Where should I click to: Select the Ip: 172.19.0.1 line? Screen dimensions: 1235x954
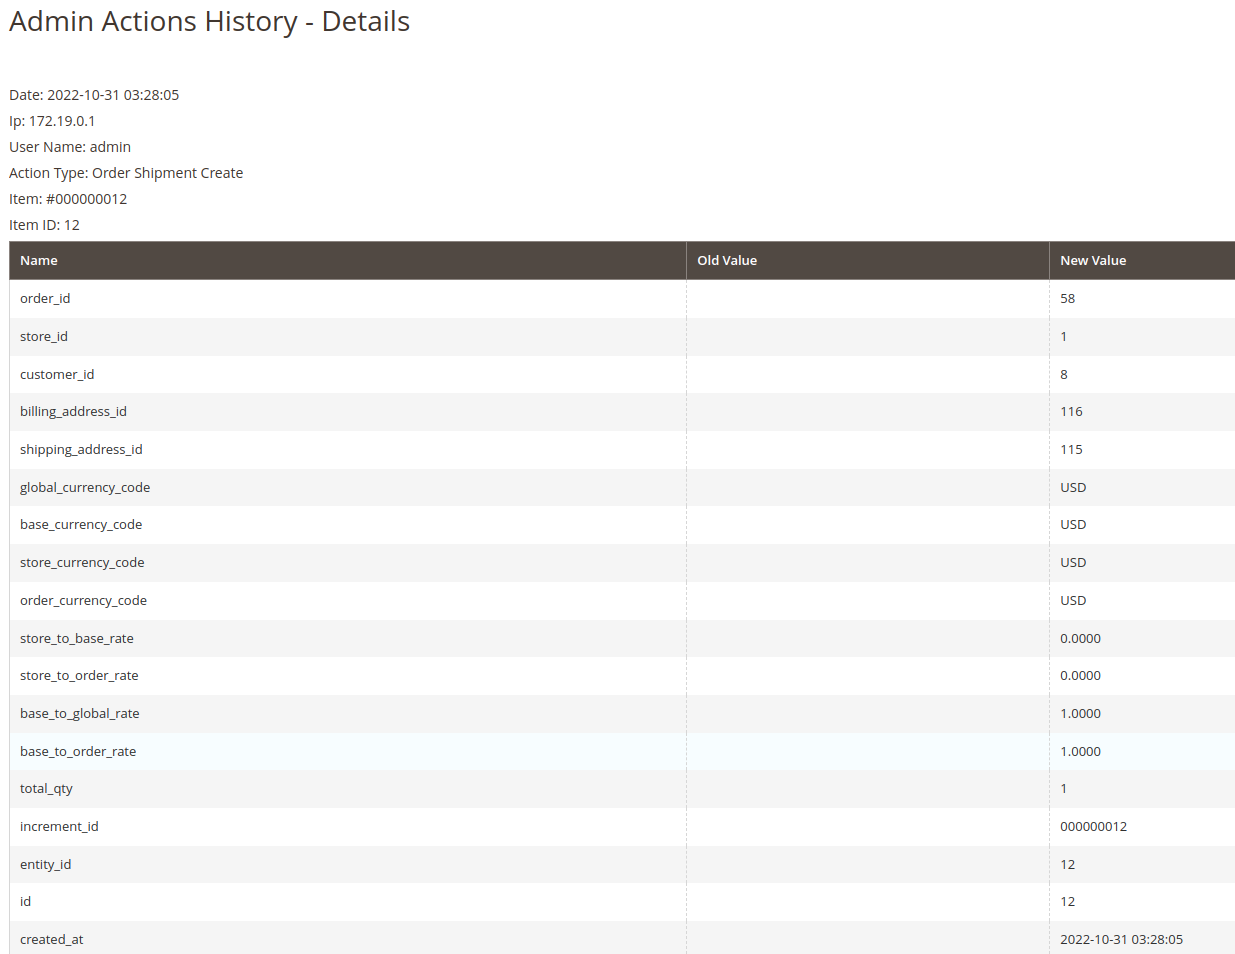tap(52, 121)
